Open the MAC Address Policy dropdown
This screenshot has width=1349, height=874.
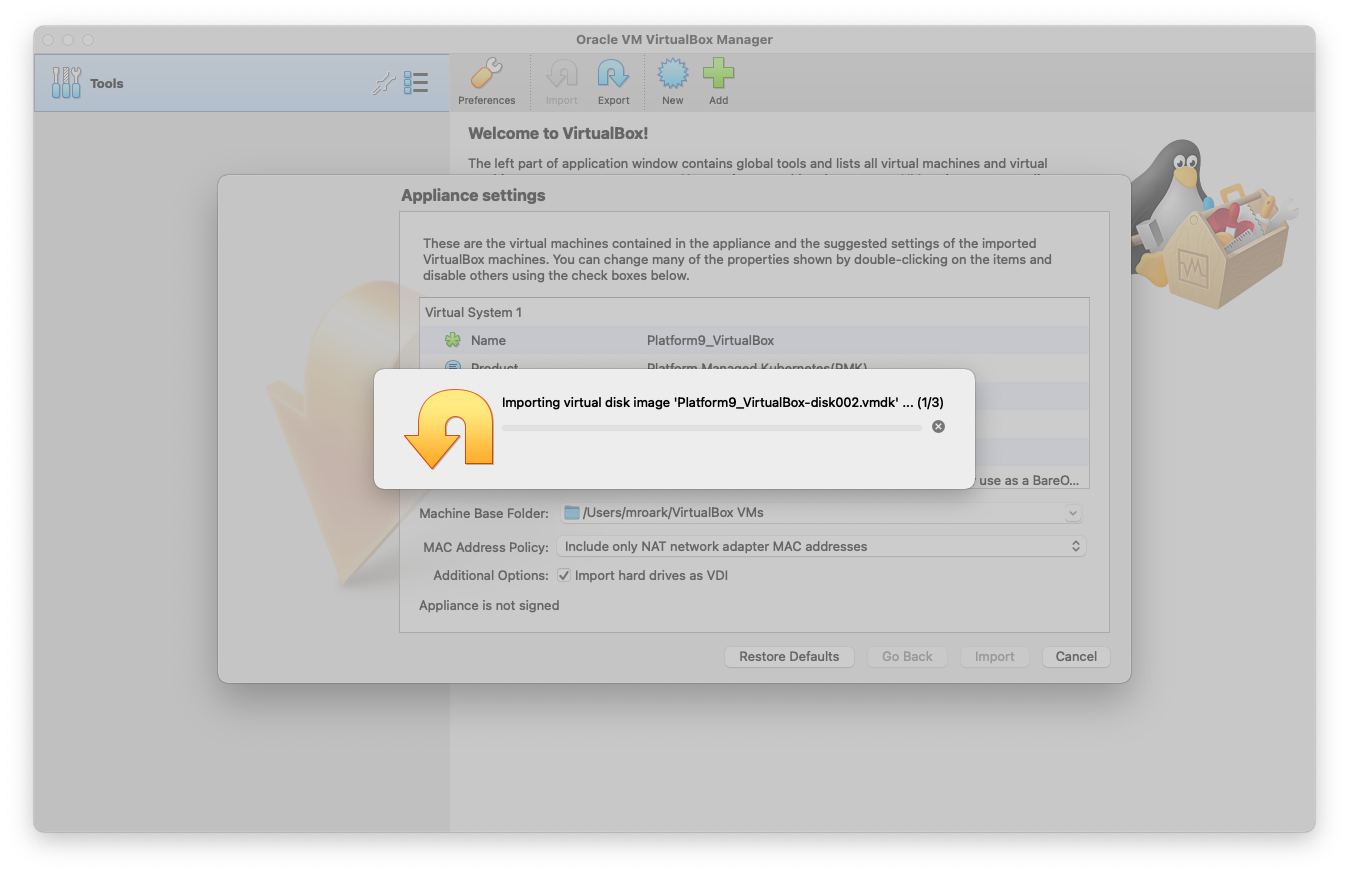pyautogui.click(x=1075, y=547)
